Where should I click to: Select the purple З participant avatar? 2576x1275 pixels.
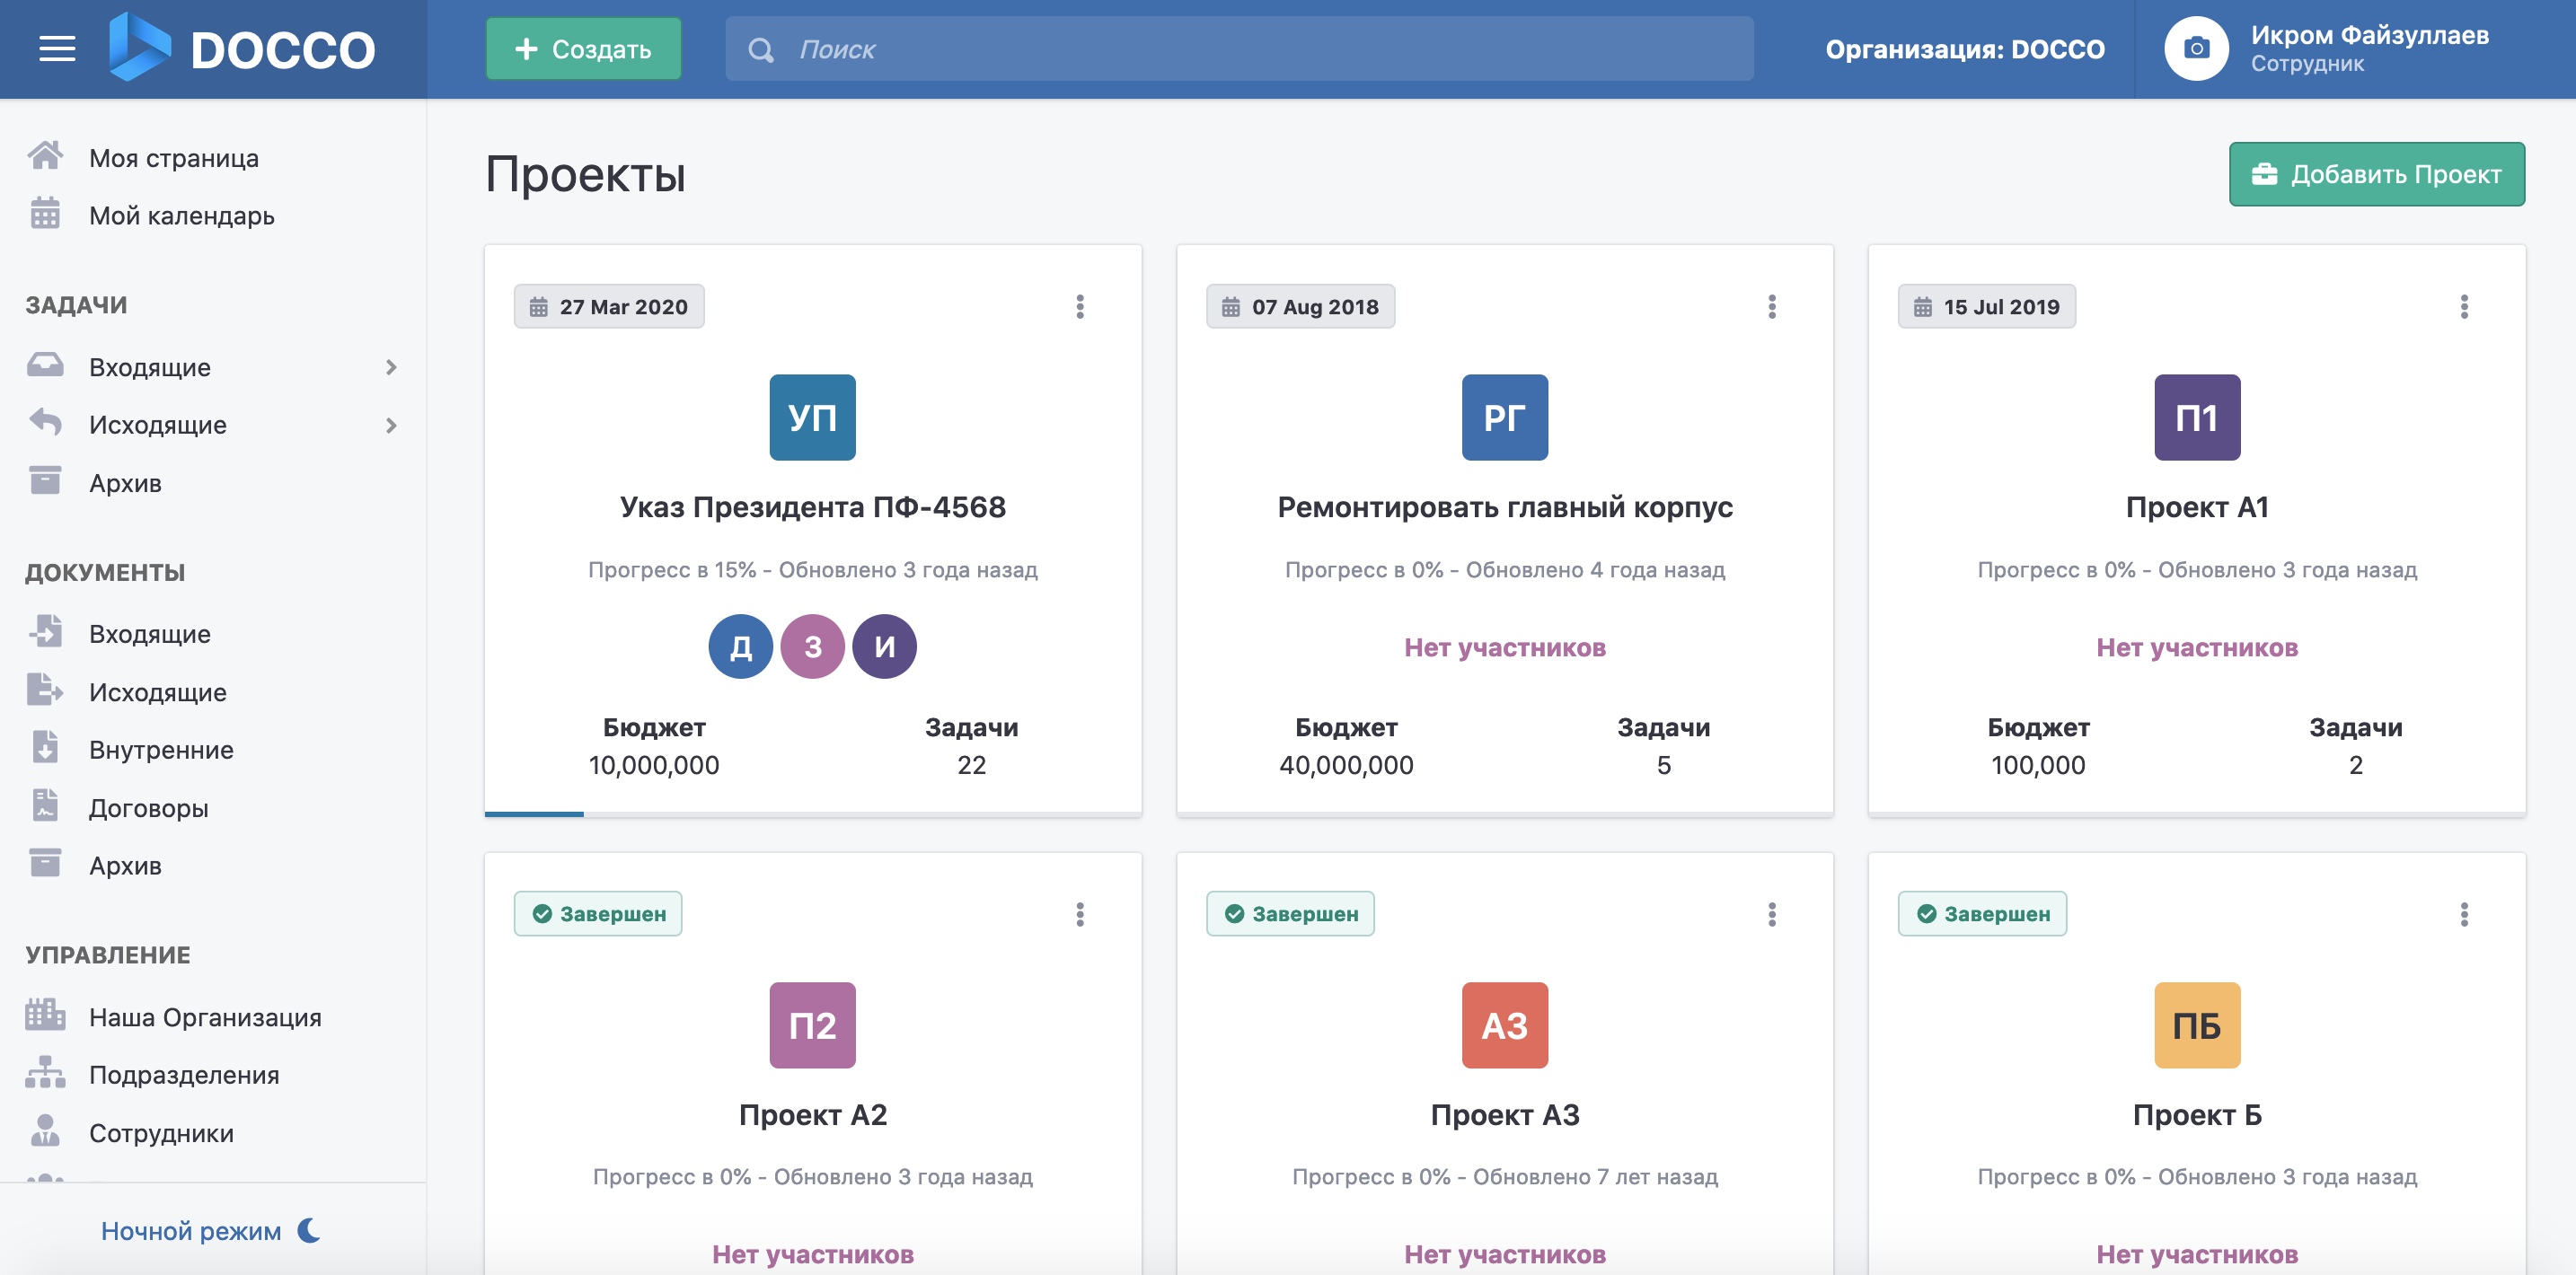[812, 646]
